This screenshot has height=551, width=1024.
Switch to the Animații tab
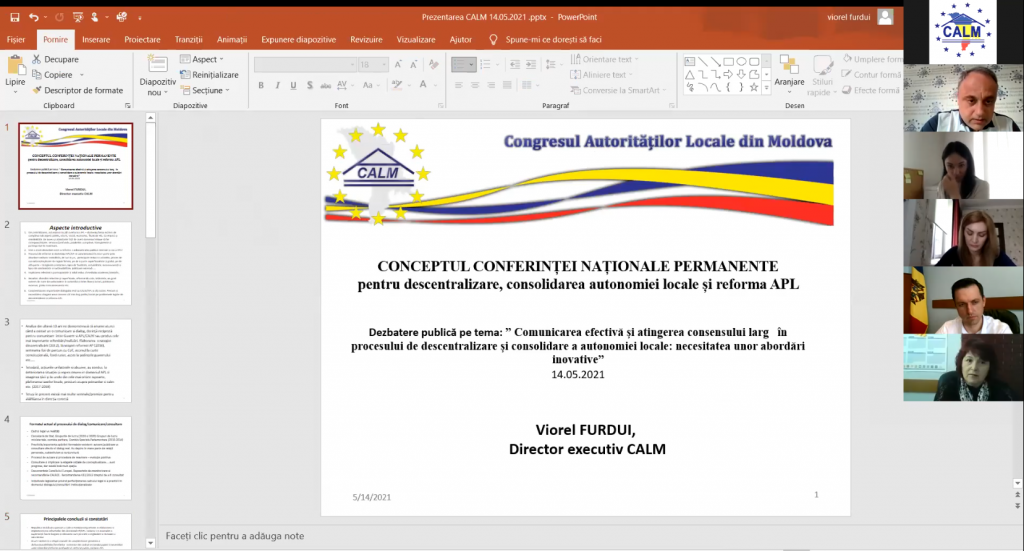[x=232, y=39]
